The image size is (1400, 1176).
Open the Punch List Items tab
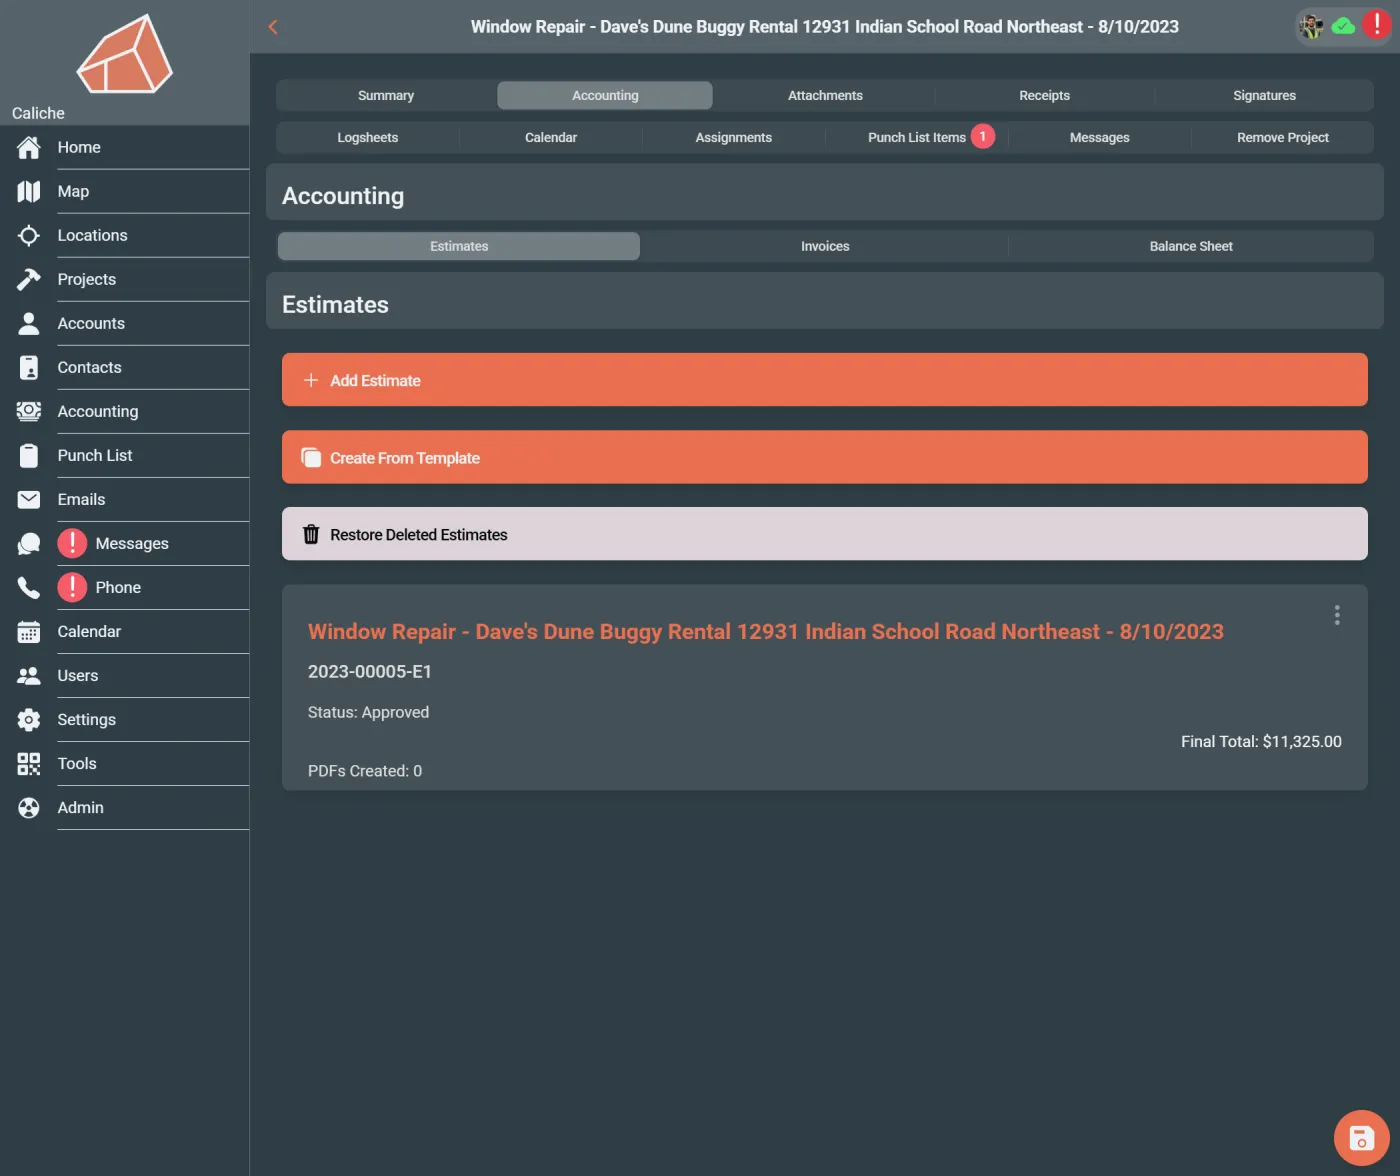click(x=917, y=137)
